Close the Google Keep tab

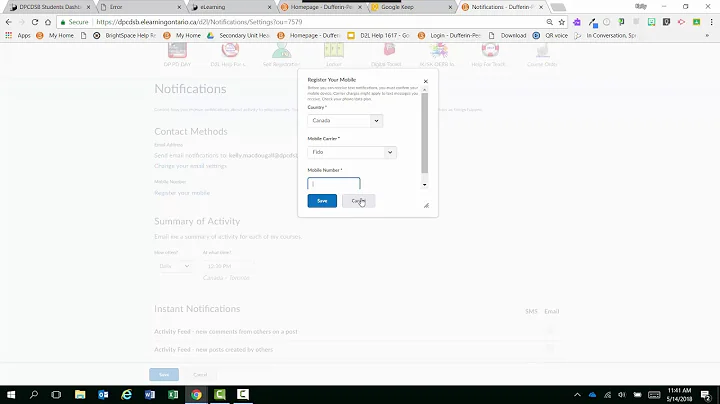coord(450,7)
